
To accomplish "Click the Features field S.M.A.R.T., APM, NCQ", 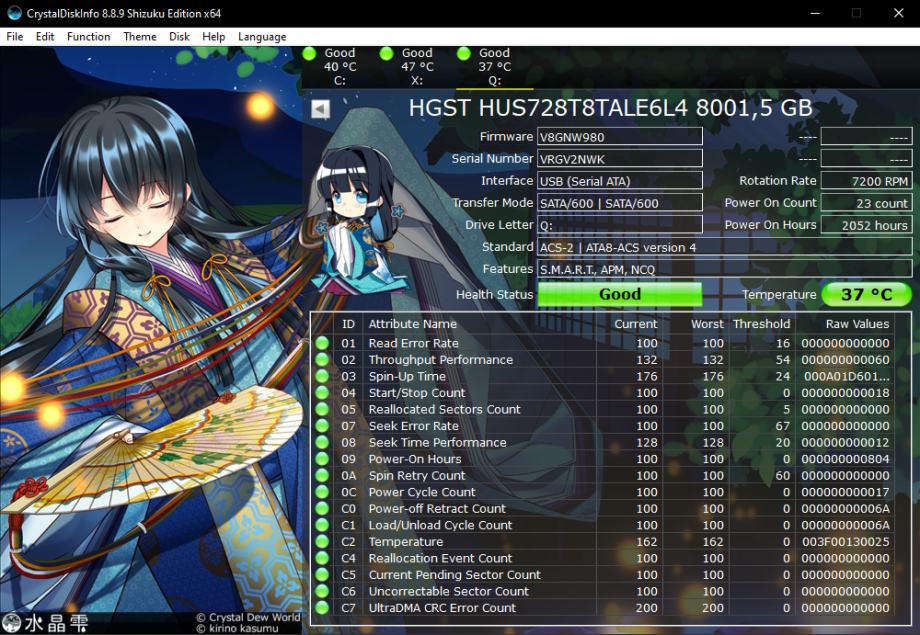I will tap(725, 269).
